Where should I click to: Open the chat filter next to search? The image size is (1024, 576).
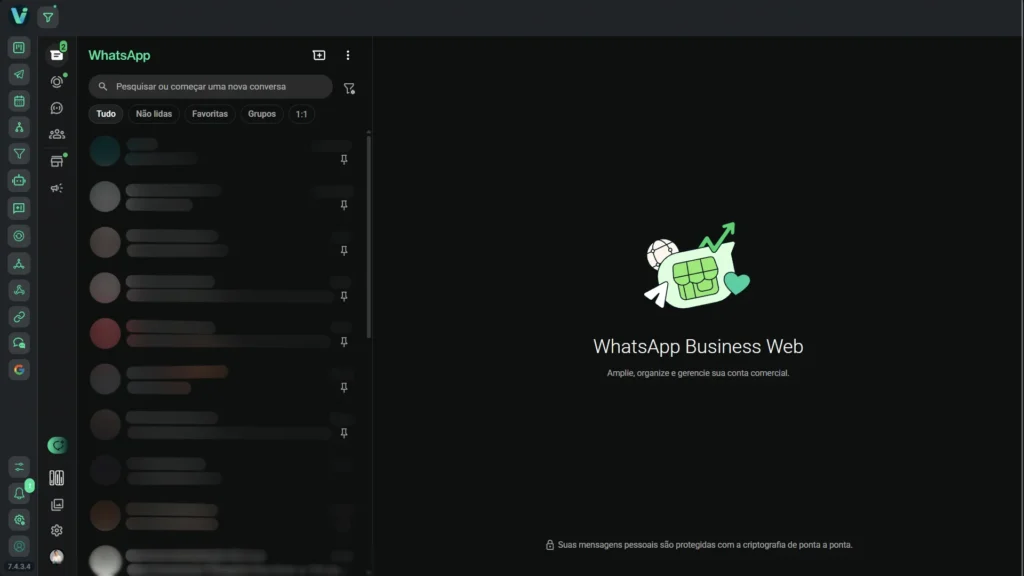click(349, 88)
